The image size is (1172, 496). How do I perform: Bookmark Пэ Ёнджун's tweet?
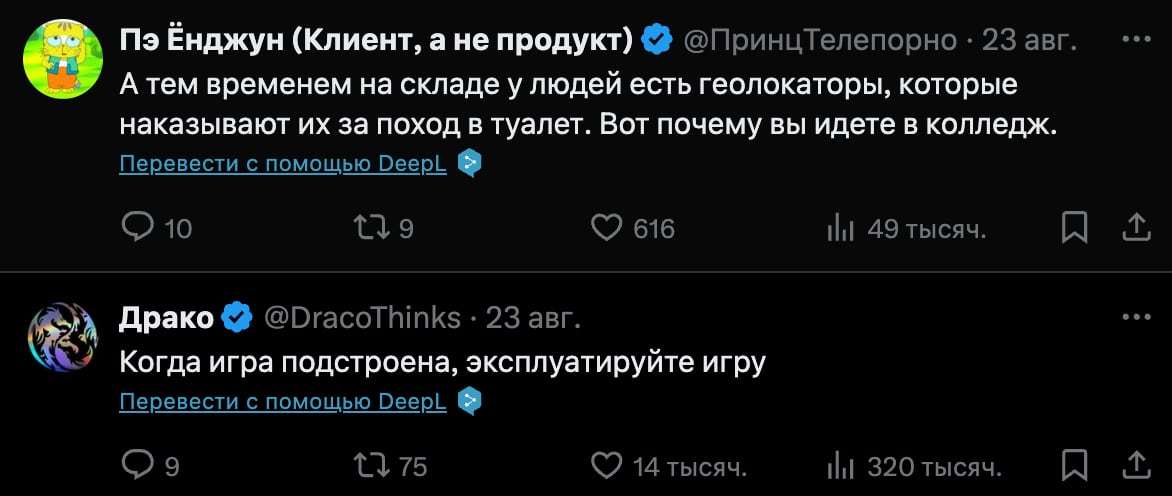coord(1073,229)
